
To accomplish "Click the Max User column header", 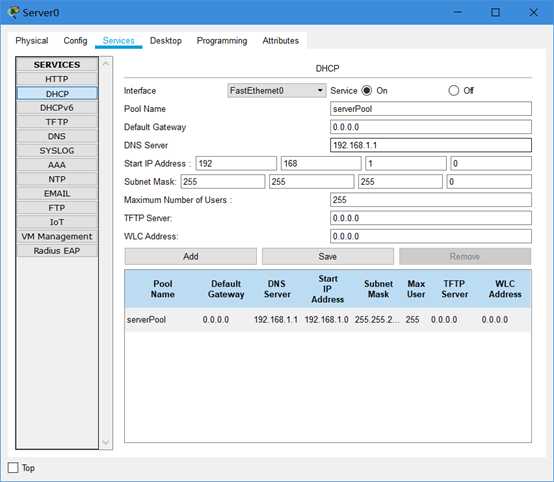I will click(x=416, y=289).
